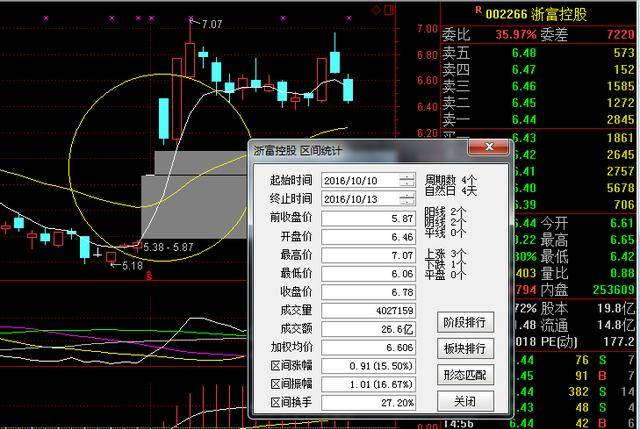640x429 pixels.
Task: Click the stock title 002266 浙富控股
Action: 536,14
